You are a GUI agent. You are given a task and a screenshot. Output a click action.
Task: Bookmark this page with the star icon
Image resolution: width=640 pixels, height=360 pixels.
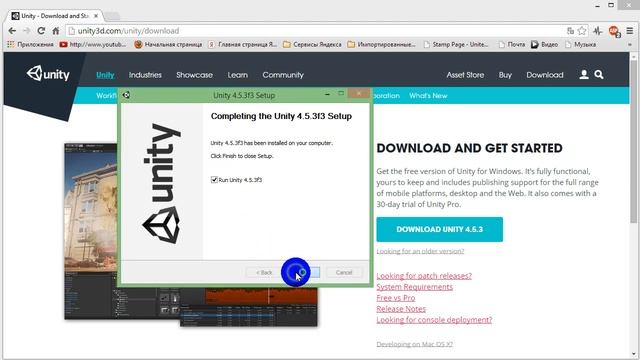click(x=582, y=31)
